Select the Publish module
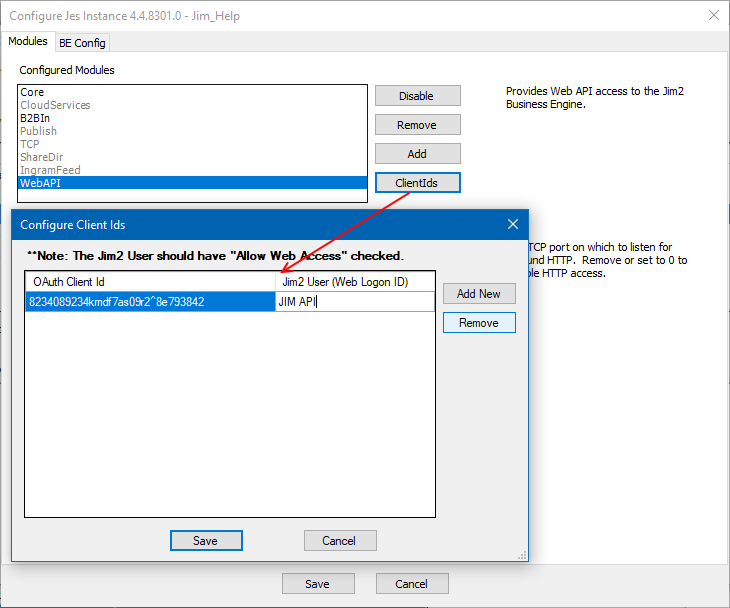The height and width of the screenshot is (608, 730). point(192,131)
